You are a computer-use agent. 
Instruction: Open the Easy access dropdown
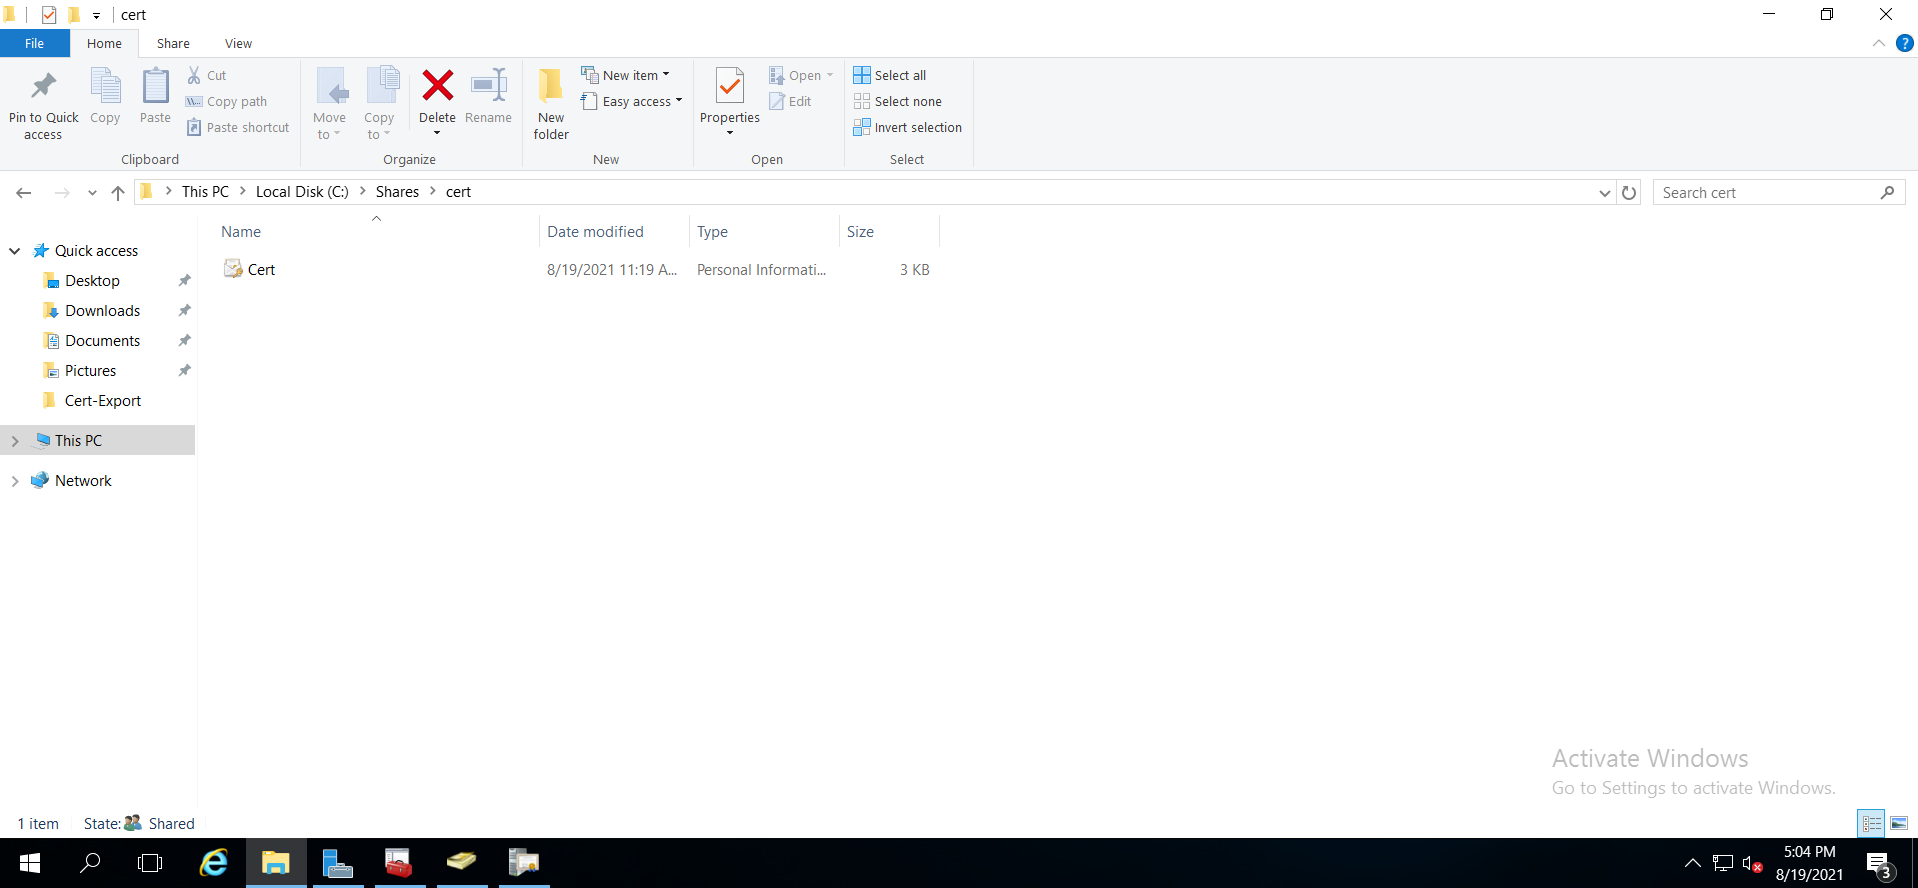point(632,101)
